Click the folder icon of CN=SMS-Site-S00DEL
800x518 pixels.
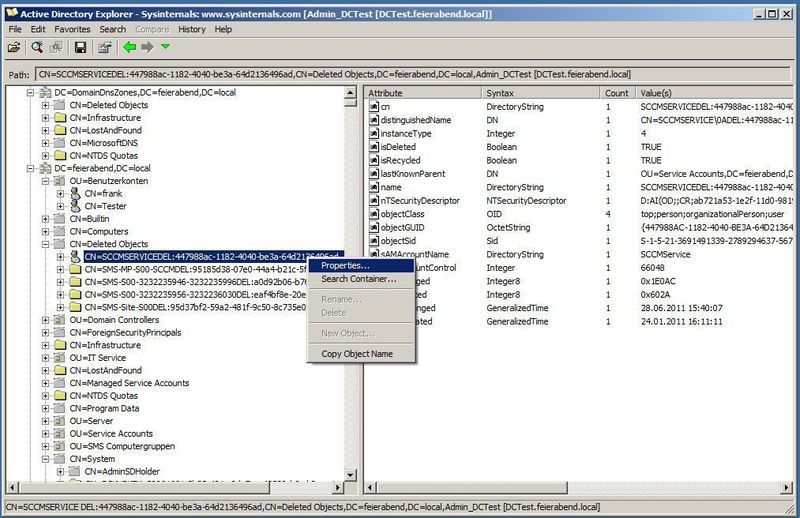coord(75,307)
